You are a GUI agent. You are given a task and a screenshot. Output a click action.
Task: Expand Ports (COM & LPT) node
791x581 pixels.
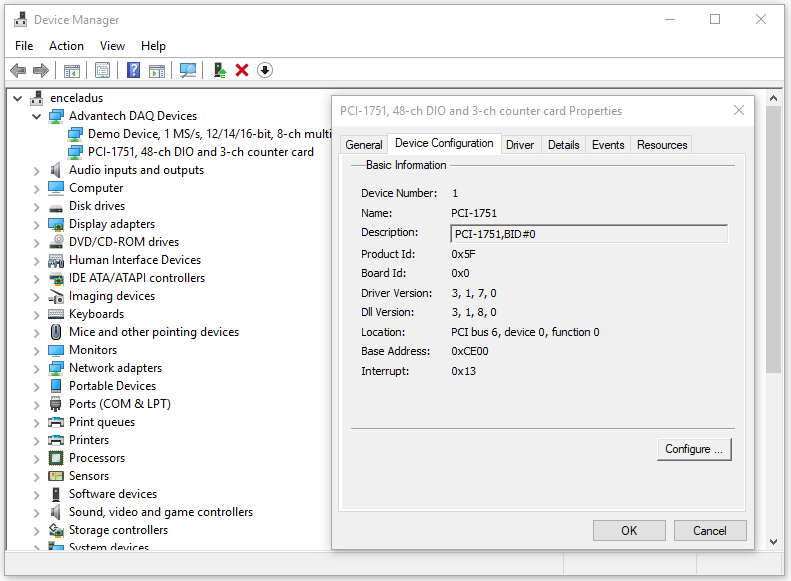coord(37,404)
